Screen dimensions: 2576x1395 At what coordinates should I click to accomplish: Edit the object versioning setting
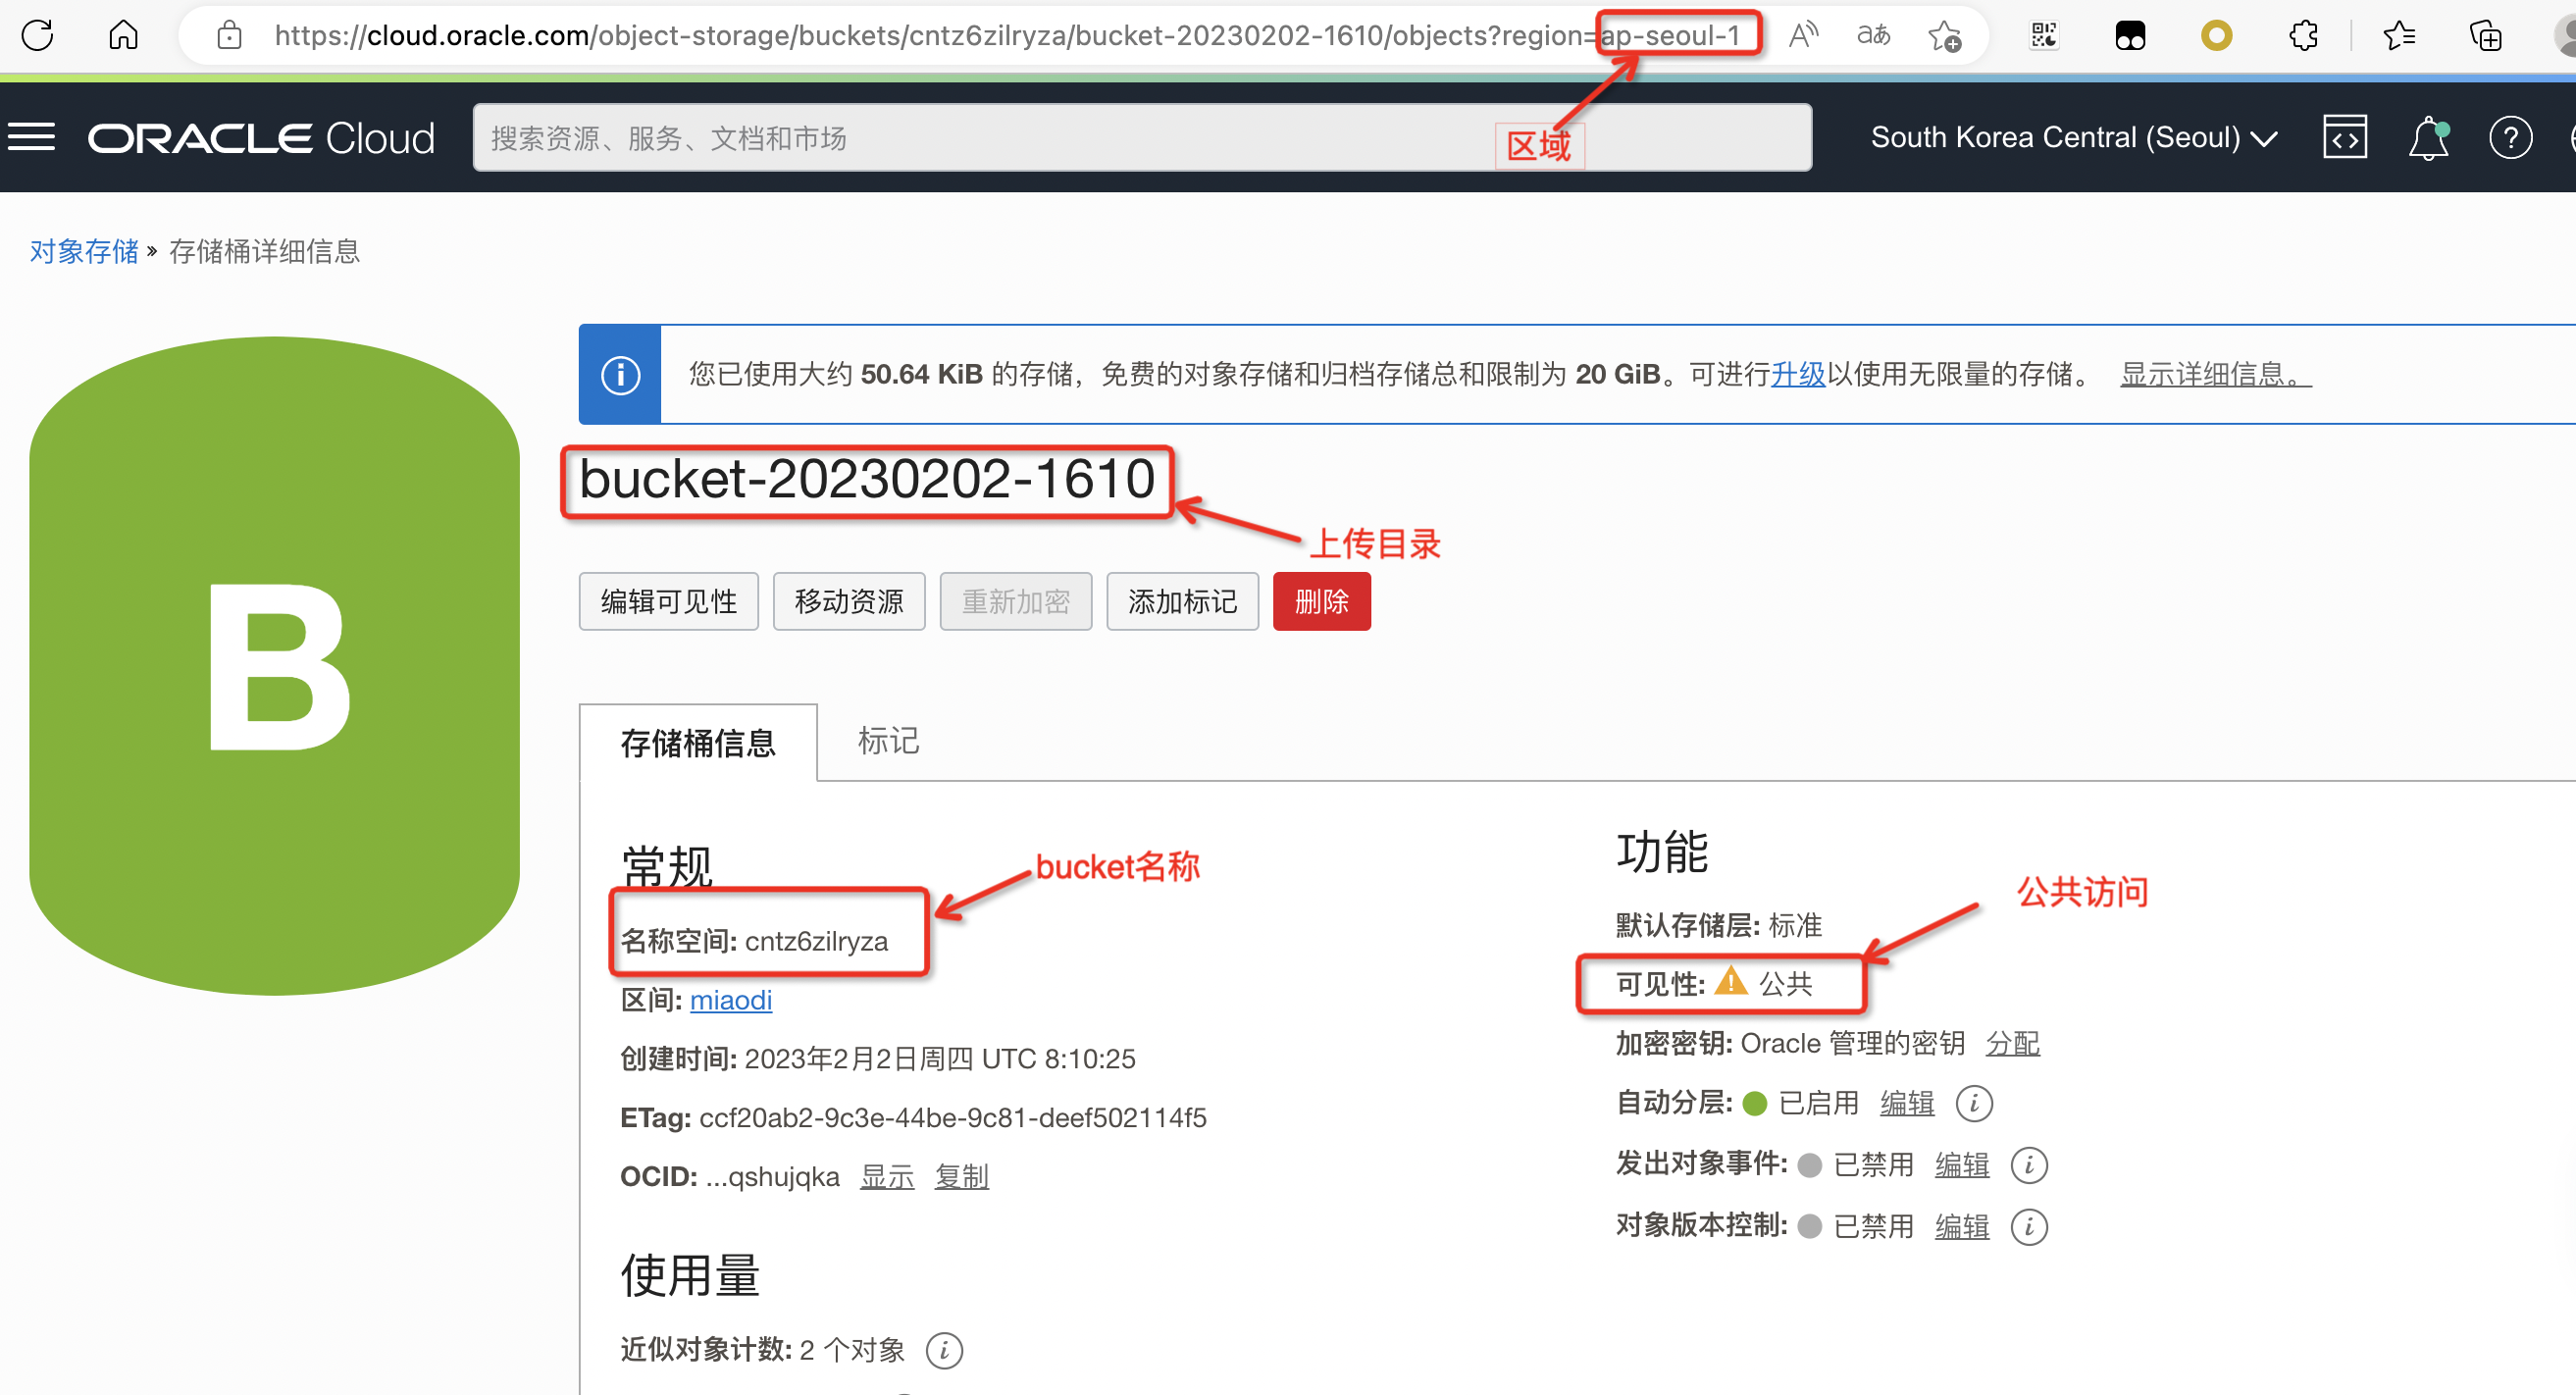point(1961,1226)
